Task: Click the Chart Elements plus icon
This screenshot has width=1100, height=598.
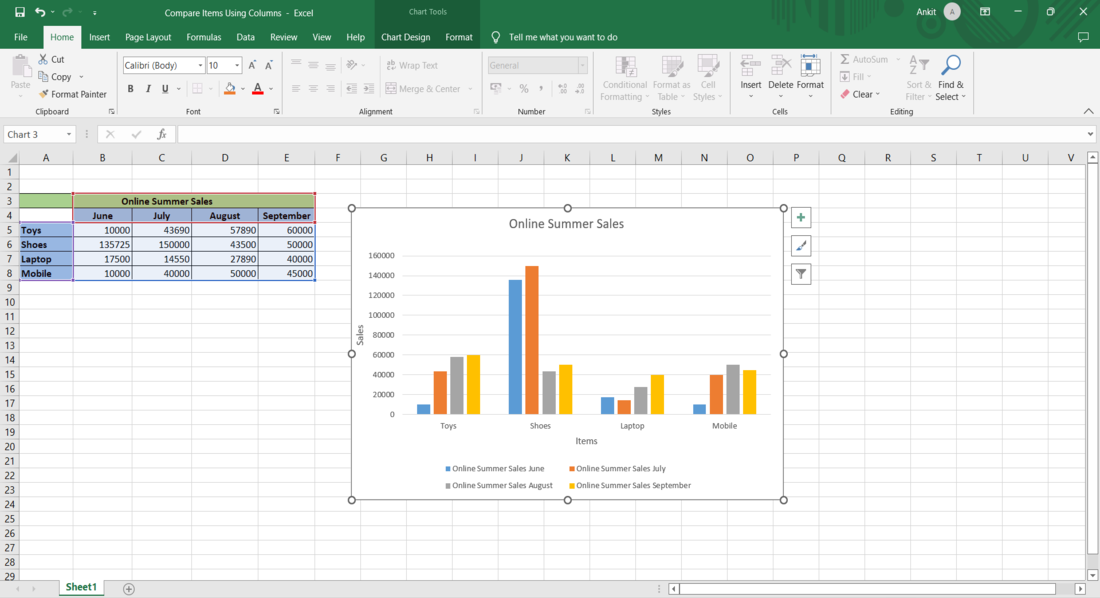Action: [800, 218]
